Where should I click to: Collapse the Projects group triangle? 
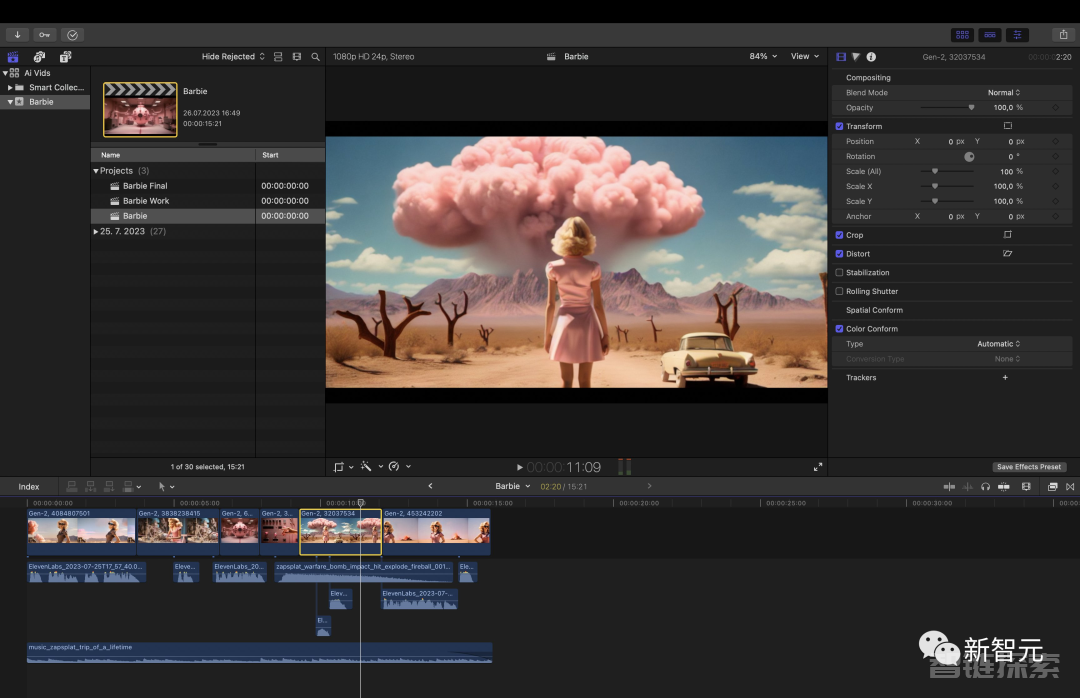click(96, 171)
